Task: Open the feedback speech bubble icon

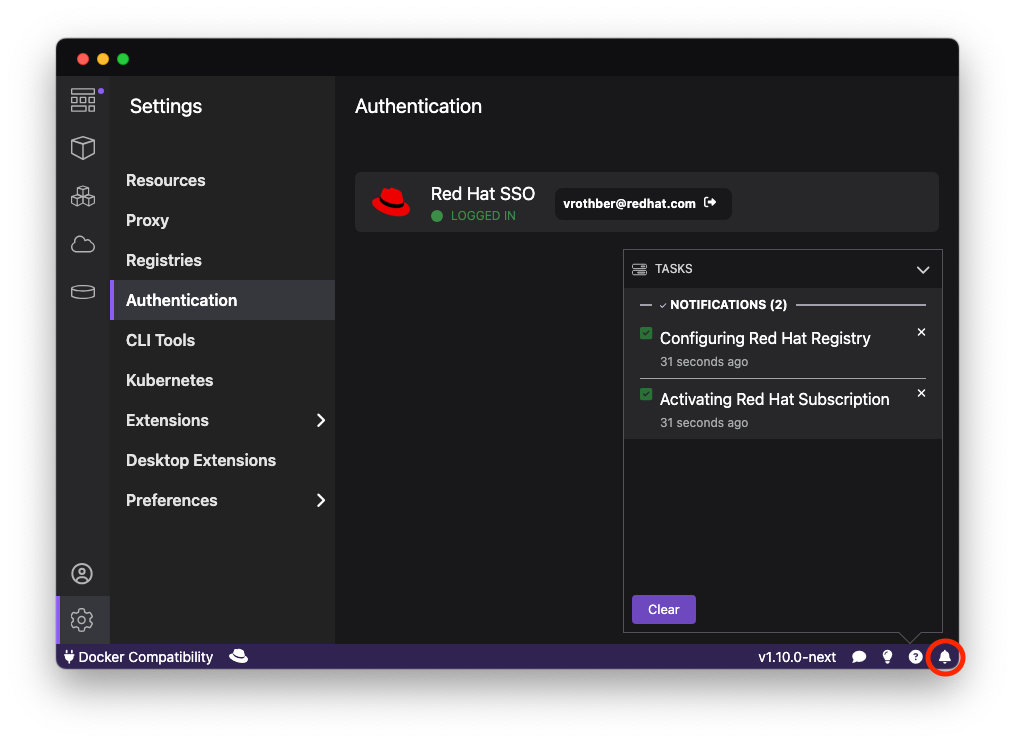Action: pos(859,657)
